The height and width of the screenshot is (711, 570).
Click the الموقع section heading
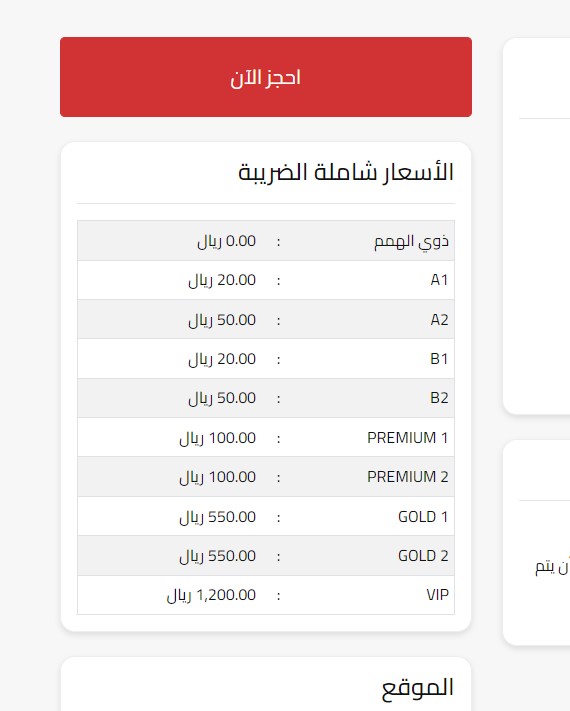(x=418, y=688)
